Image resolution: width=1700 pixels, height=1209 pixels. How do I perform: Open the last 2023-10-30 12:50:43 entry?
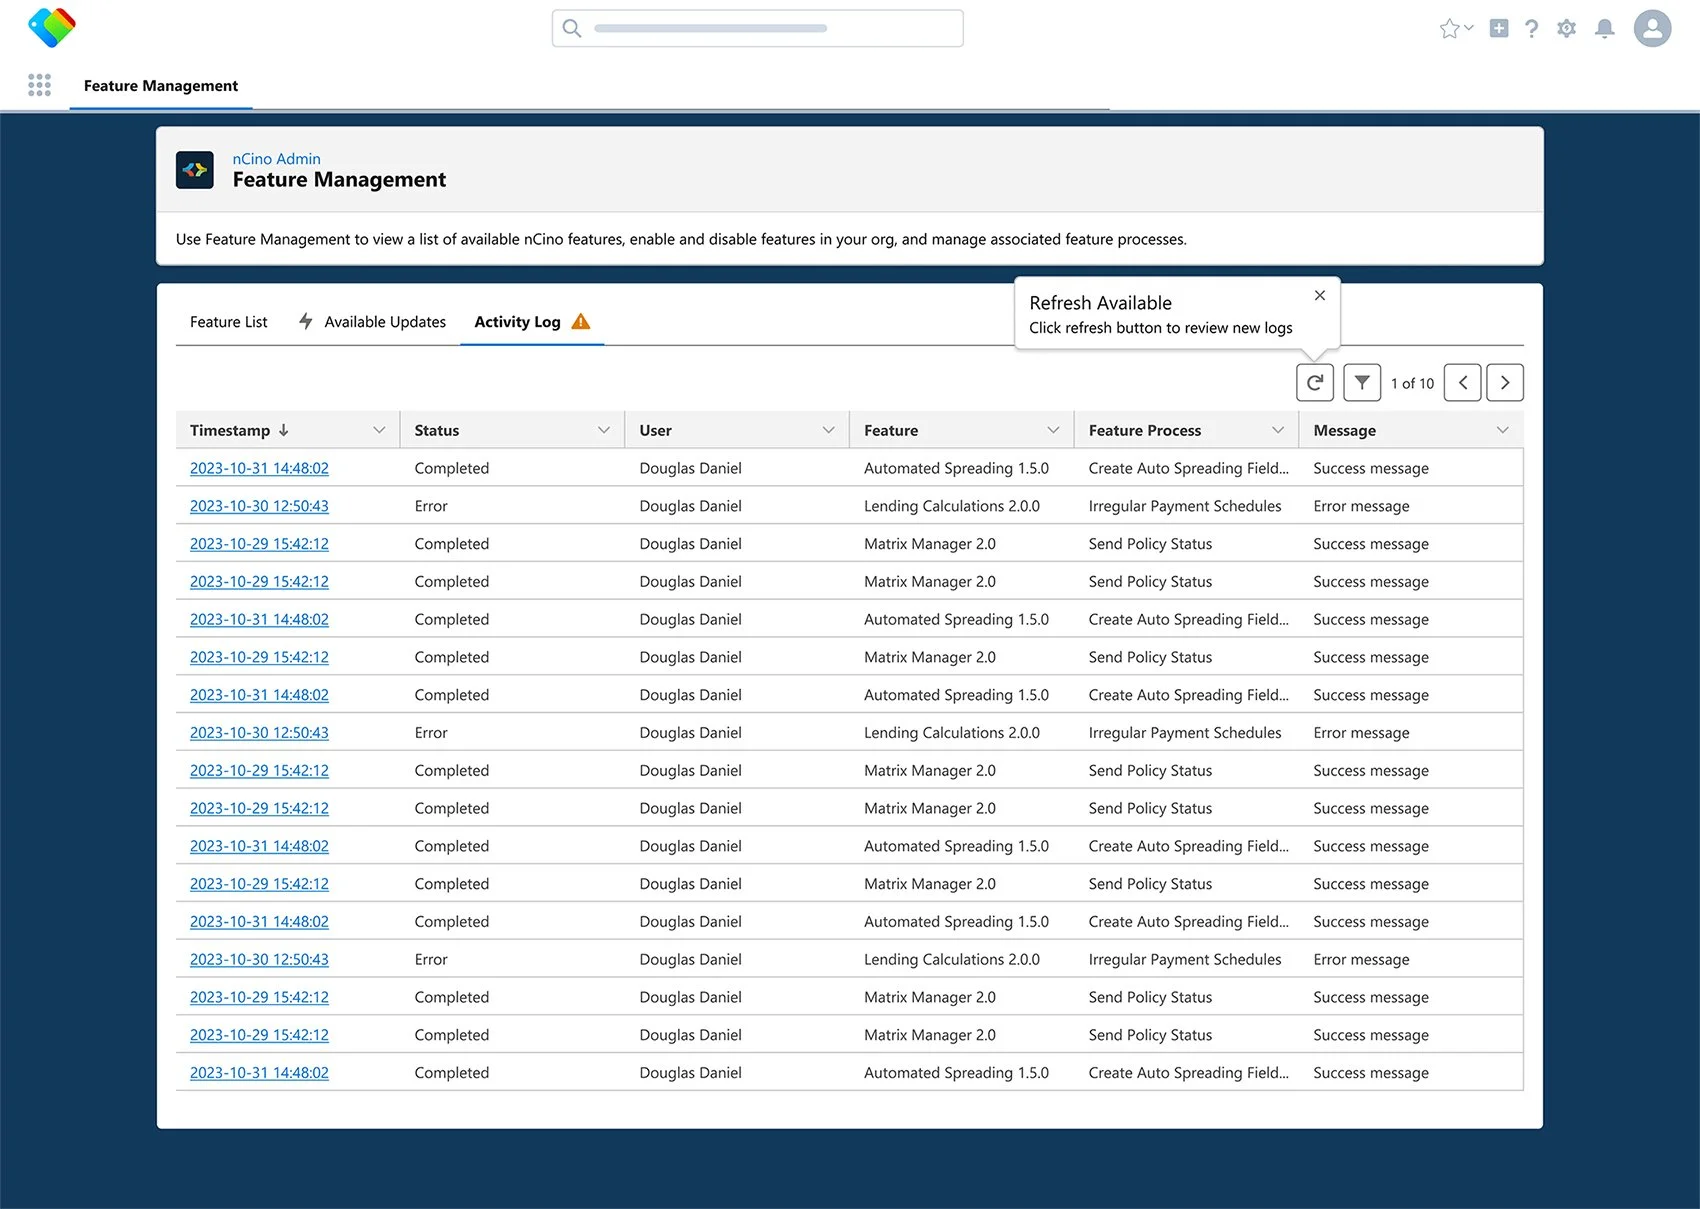coord(259,959)
